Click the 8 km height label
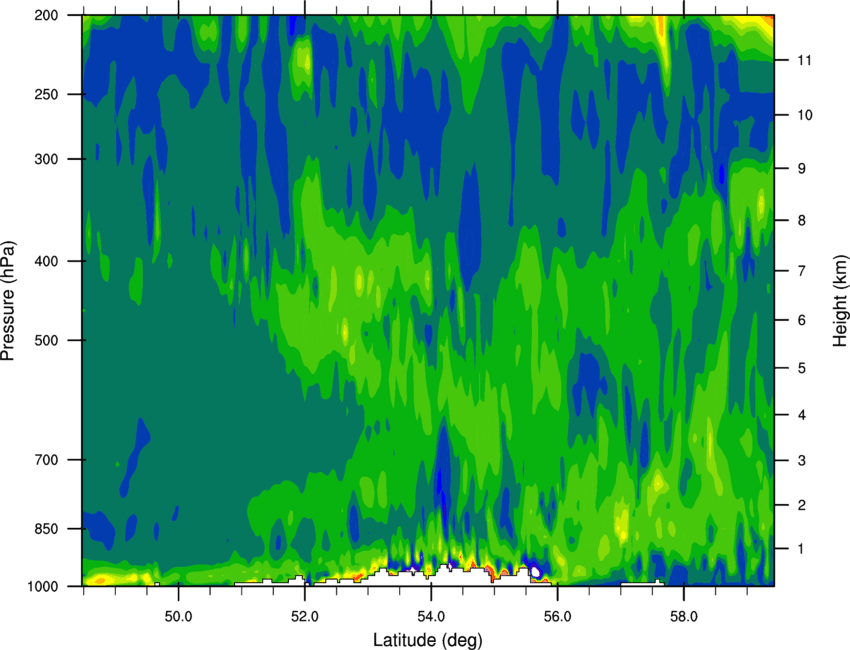 [x=802, y=220]
